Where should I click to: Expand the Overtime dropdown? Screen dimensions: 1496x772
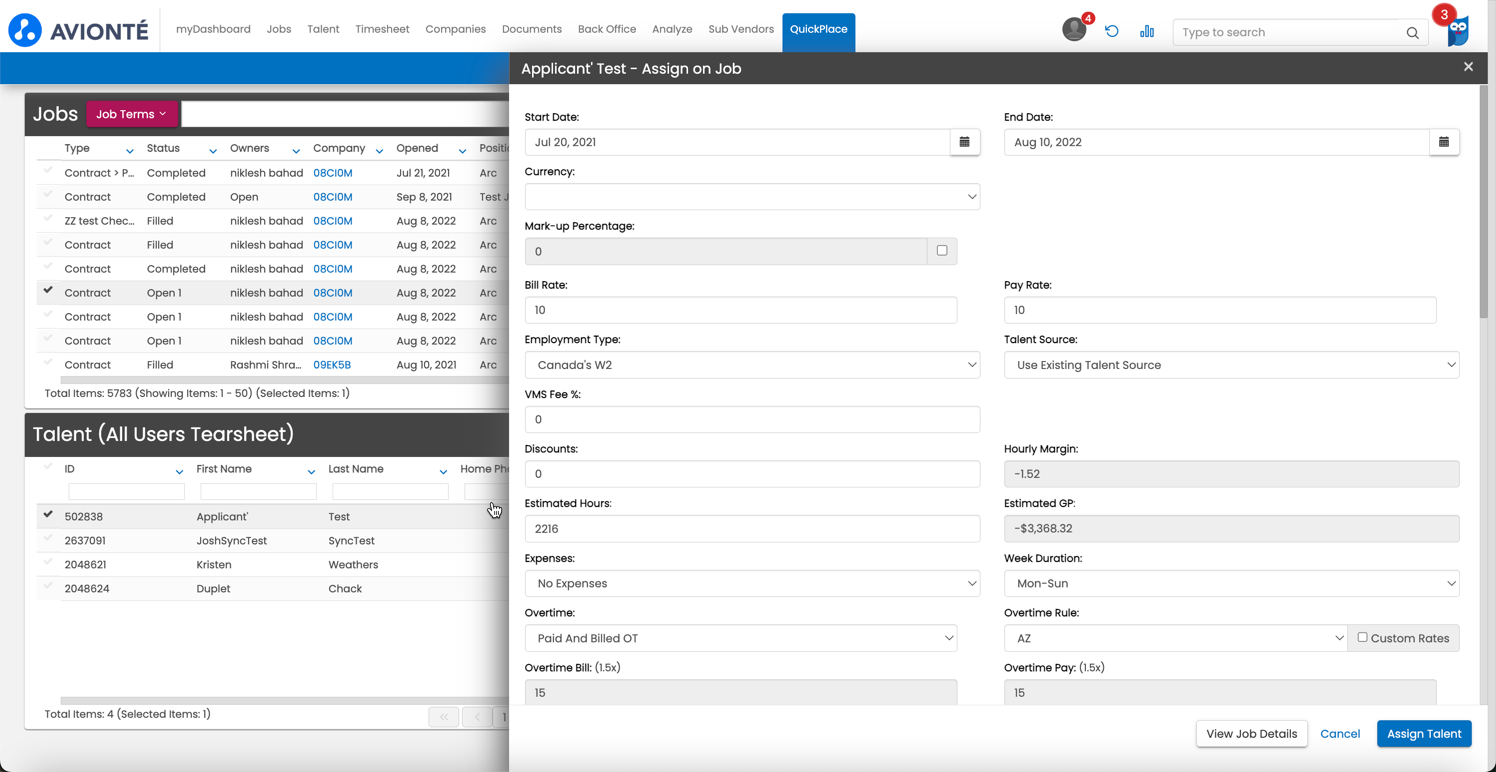click(741, 638)
